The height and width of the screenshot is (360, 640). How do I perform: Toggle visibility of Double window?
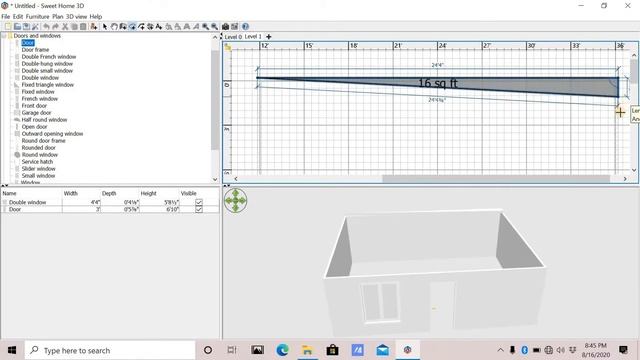click(x=199, y=202)
